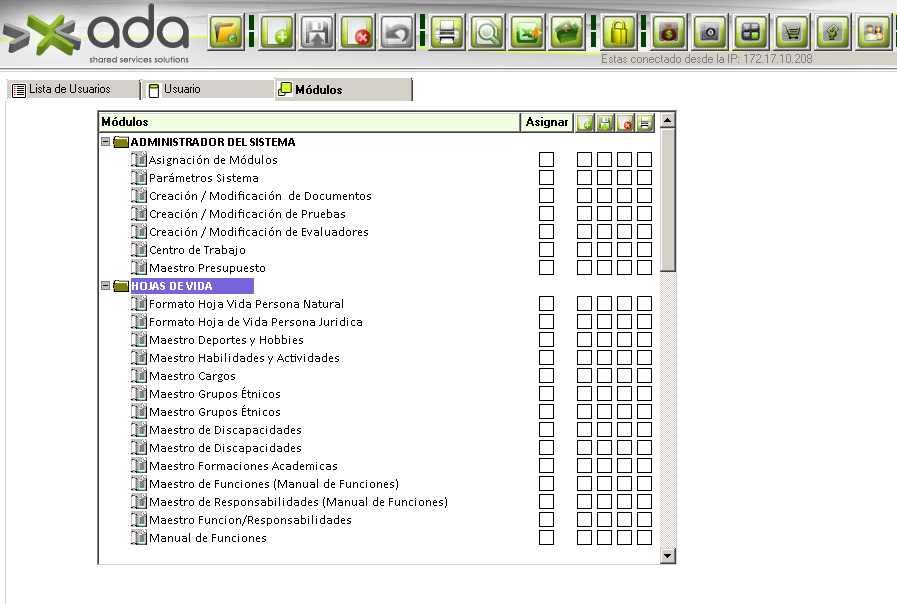Click the floppy disk save icon

(x=317, y=33)
